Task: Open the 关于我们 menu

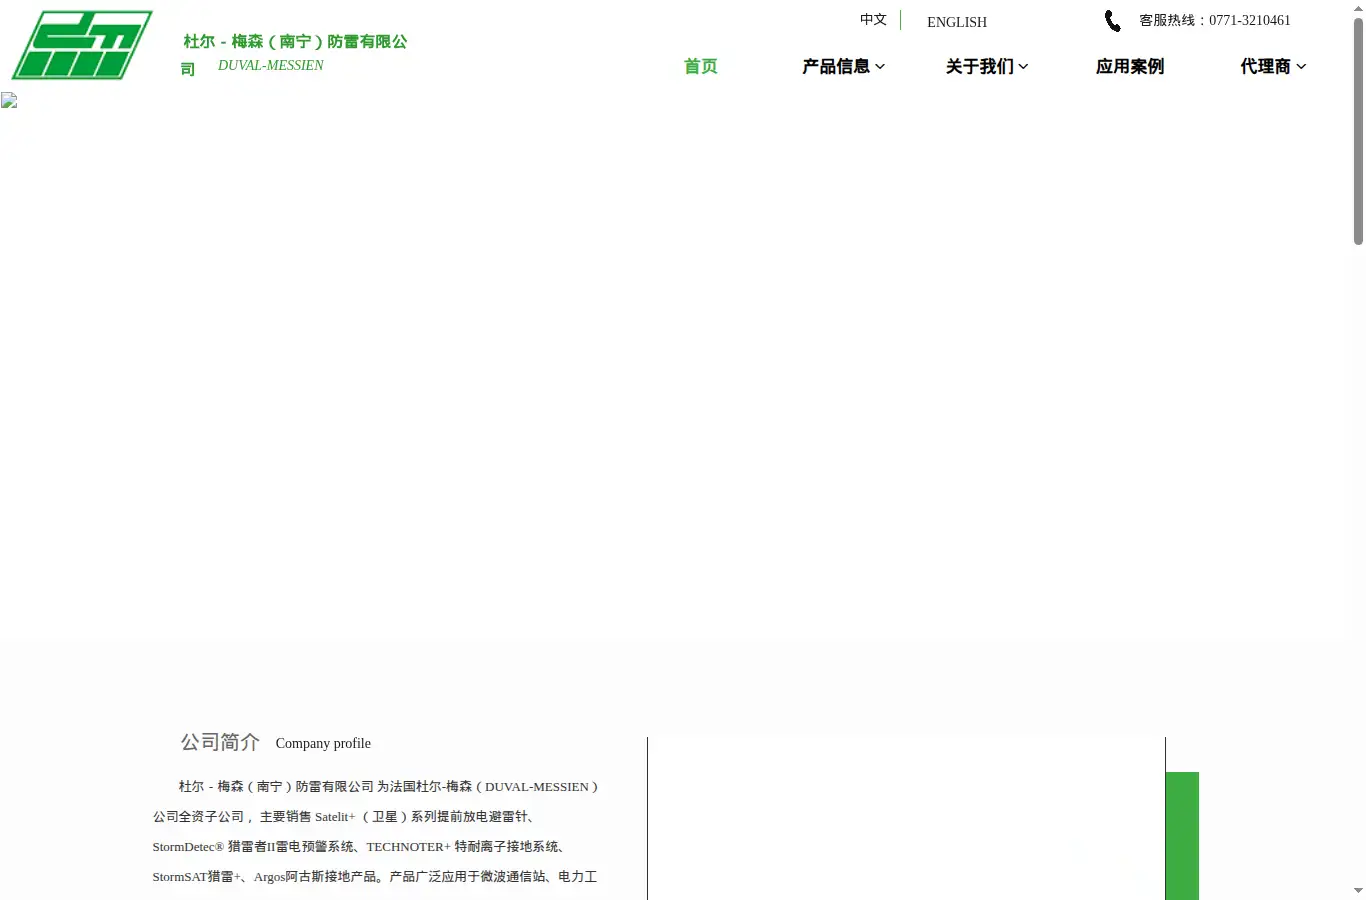Action: pyautogui.click(x=980, y=66)
